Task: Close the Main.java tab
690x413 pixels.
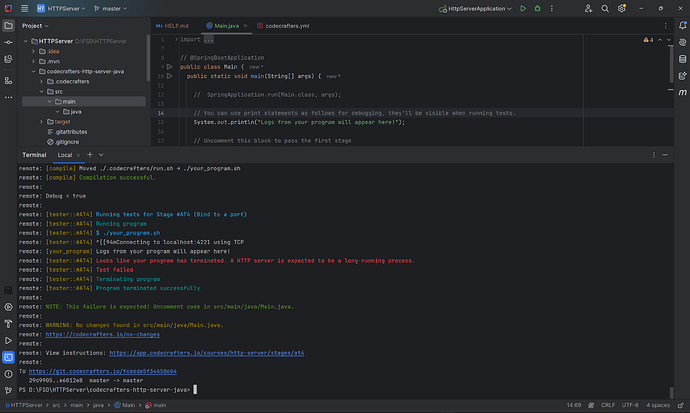Action: pyautogui.click(x=245, y=26)
